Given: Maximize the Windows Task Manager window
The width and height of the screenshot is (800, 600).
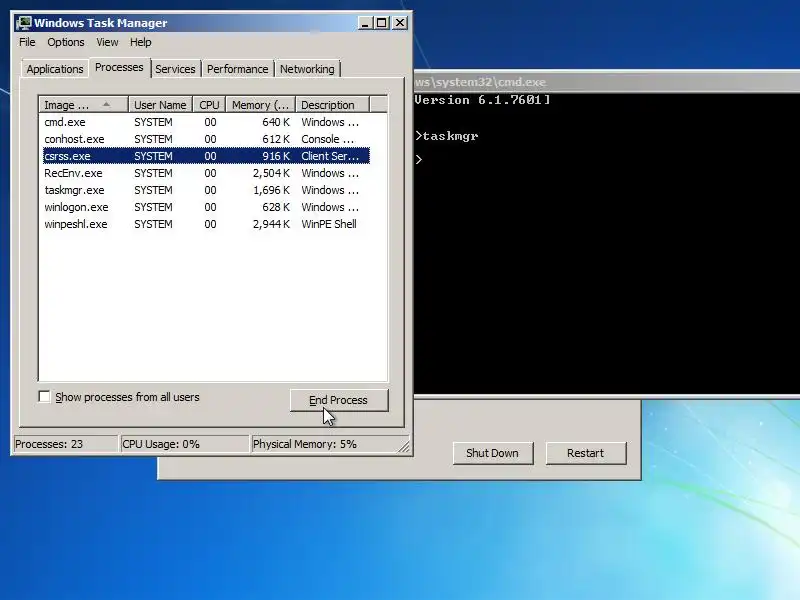Looking at the screenshot, I should pyautogui.click(x=382, y=23).
